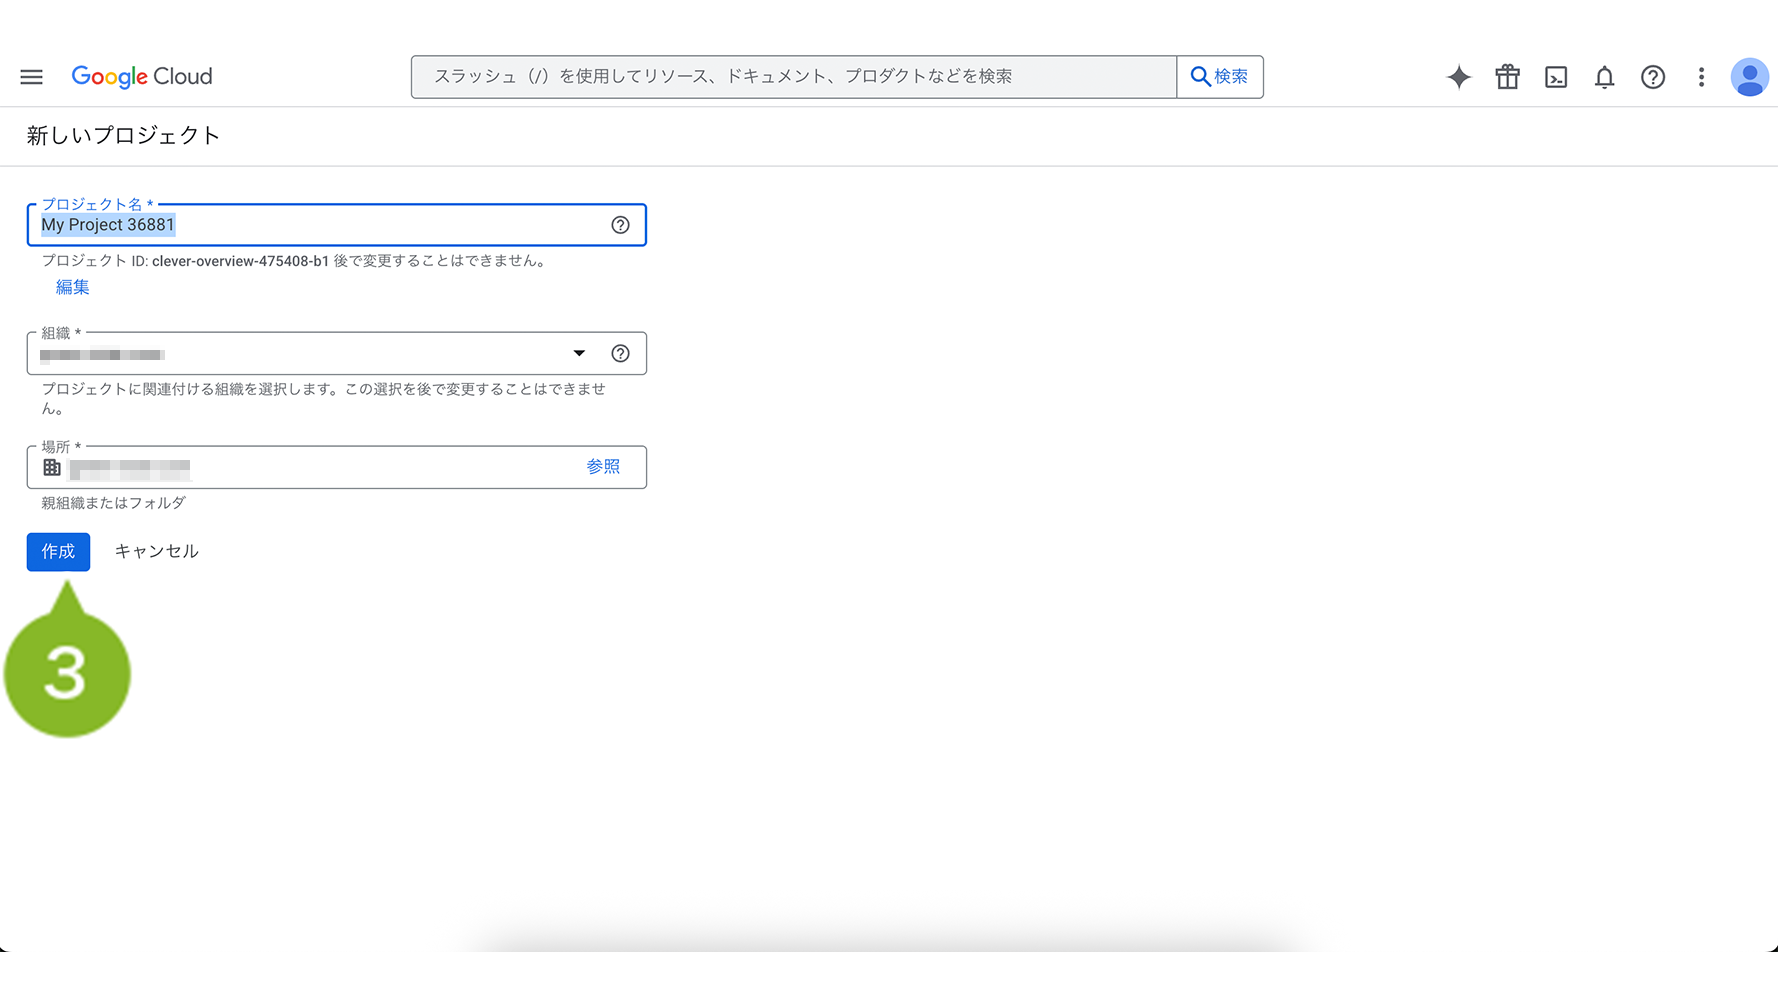This screenshot has height=1000, width=1778.
Task: Open the three-dot more options menu
Action: click(x=1701, y=77)
